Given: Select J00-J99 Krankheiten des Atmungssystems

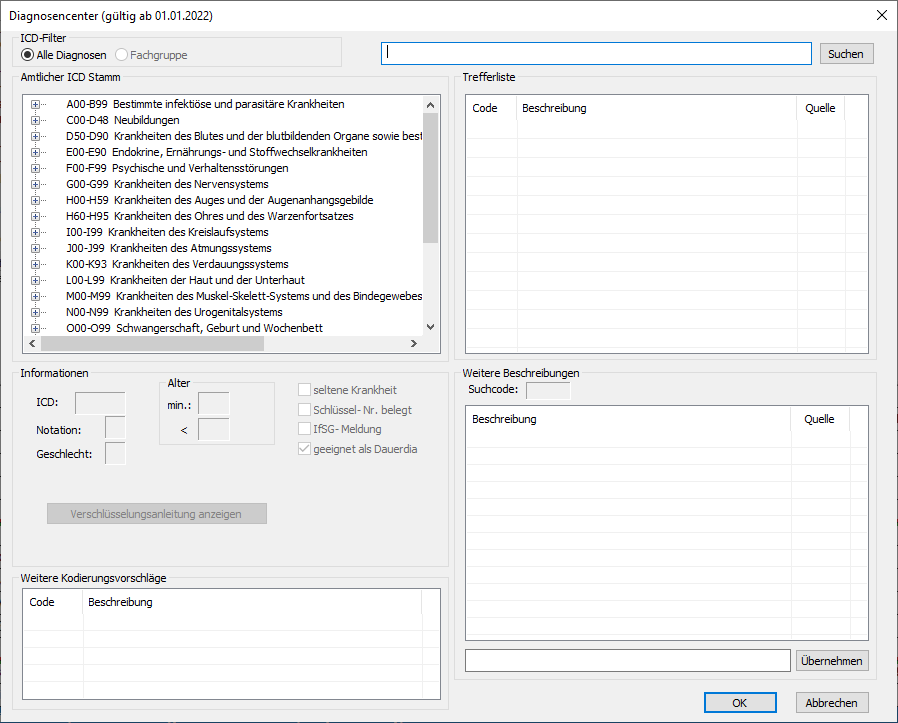Looking at the screenshot, I should 190,248.
